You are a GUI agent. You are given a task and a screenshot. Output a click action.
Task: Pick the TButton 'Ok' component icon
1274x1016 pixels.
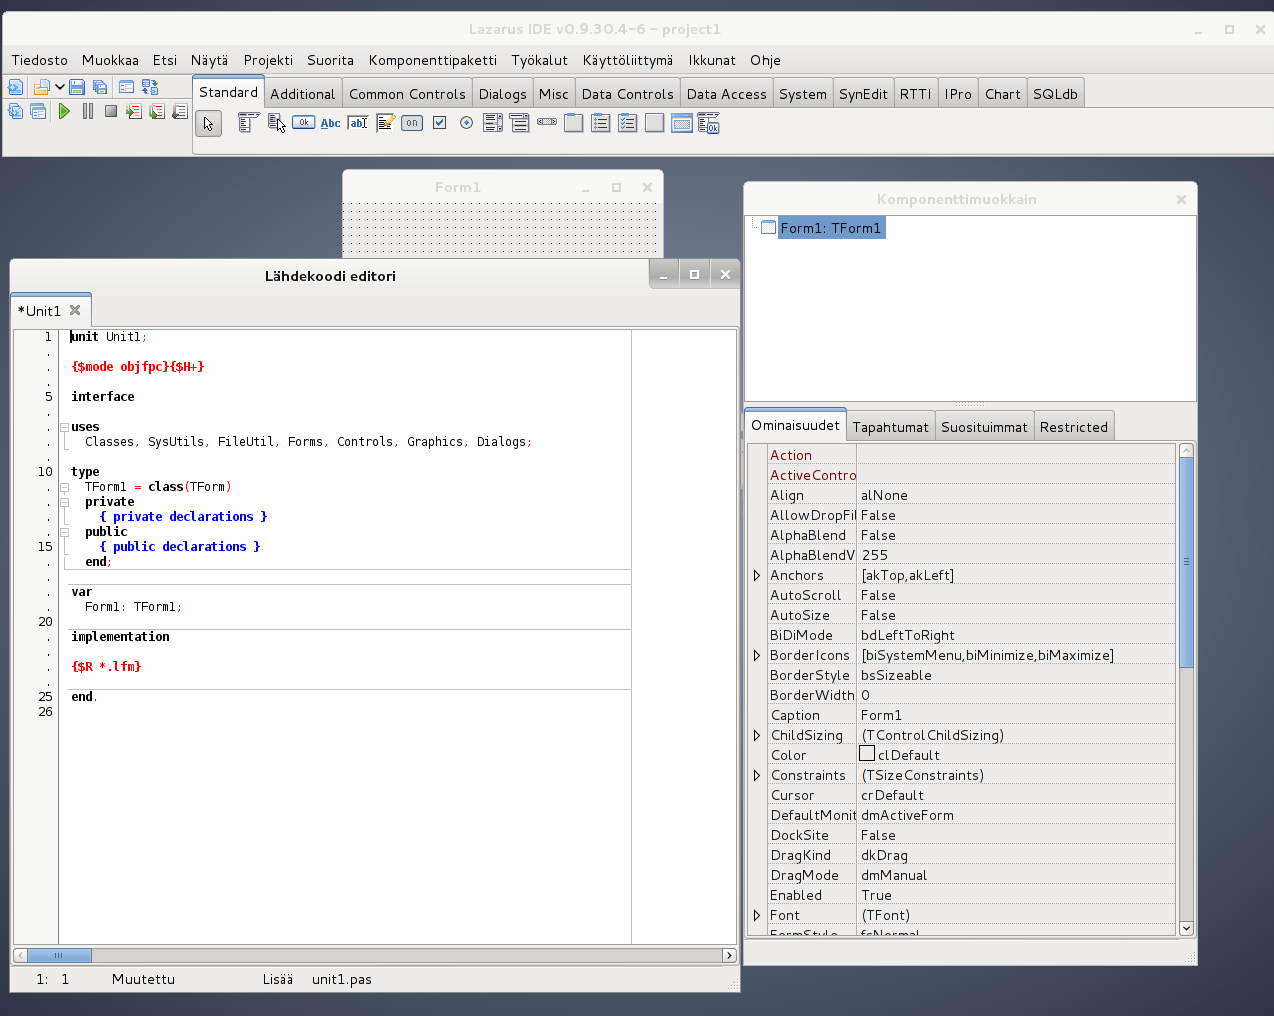(304, 123)
